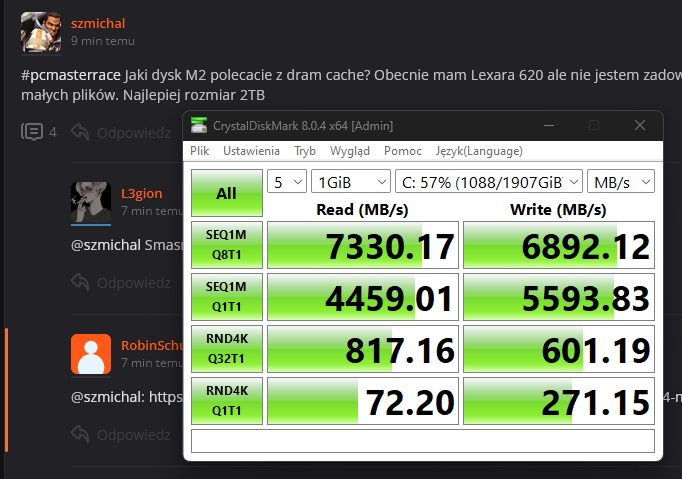
Task: Open the Język(Language) menu
Action: click(x=479, y=151)
